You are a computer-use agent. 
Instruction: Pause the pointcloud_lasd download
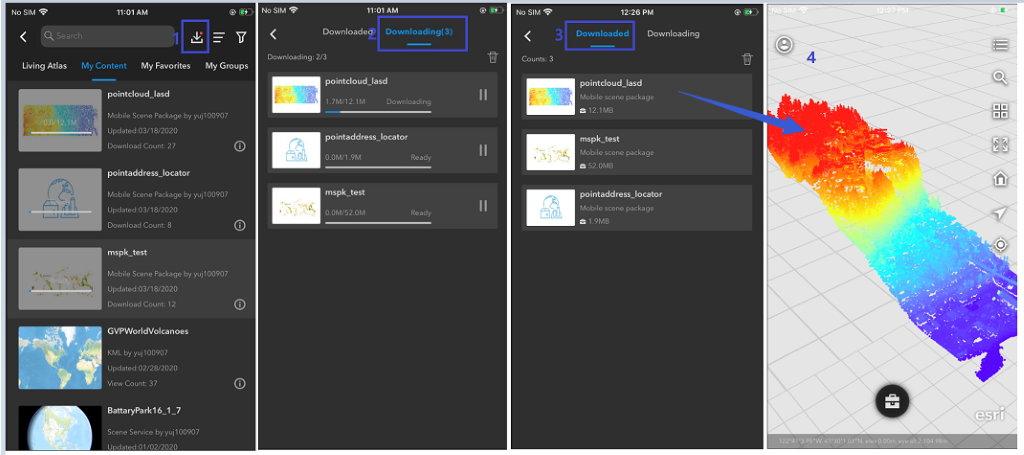tap(483, 95)
